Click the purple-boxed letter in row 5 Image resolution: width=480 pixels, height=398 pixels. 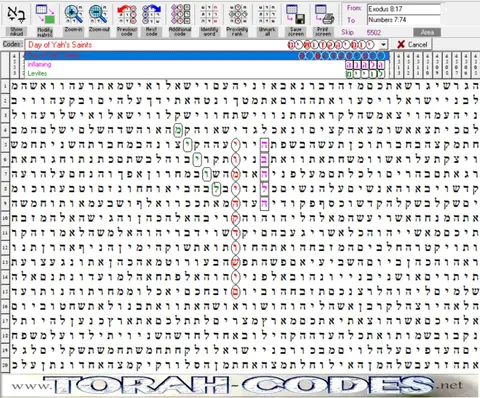point(264,144)
